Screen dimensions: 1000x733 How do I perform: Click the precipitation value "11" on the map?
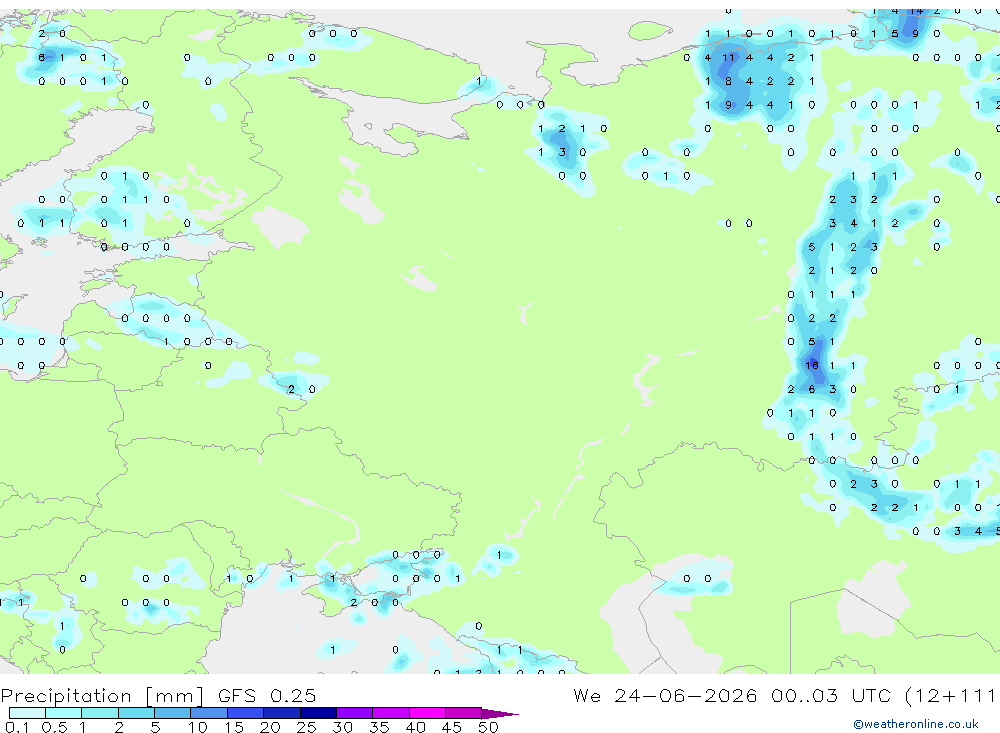[728, 57]
